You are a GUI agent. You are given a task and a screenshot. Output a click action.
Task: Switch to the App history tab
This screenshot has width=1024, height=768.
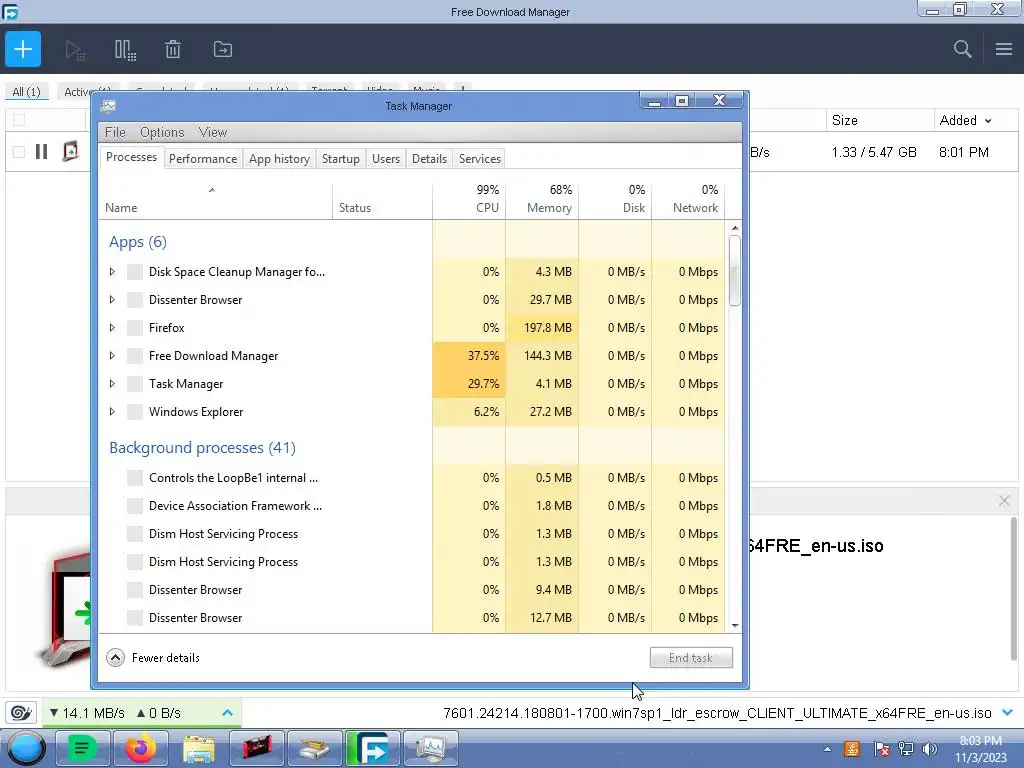pyautogui.click(x=280, y=159)
